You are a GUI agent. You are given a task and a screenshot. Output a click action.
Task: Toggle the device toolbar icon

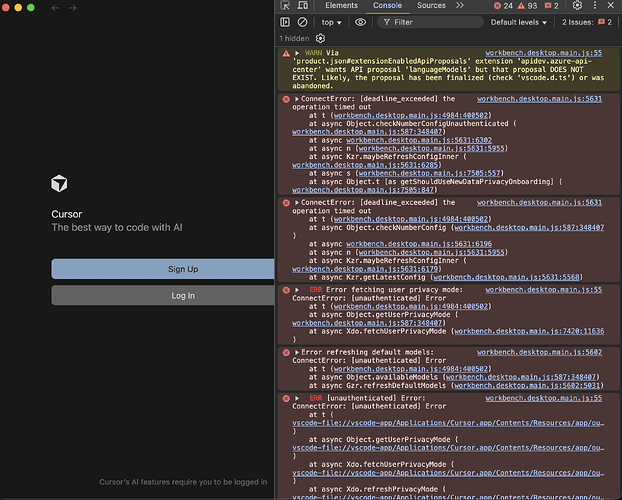303,5
